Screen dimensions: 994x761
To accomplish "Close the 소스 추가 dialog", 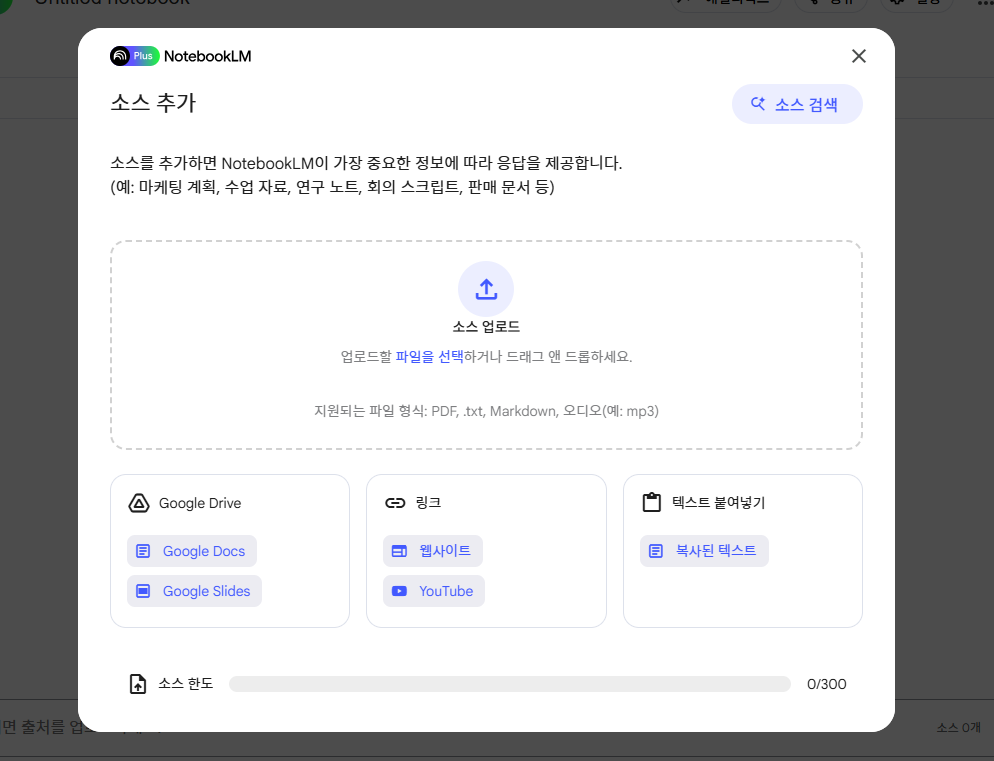I will [858, 56].
